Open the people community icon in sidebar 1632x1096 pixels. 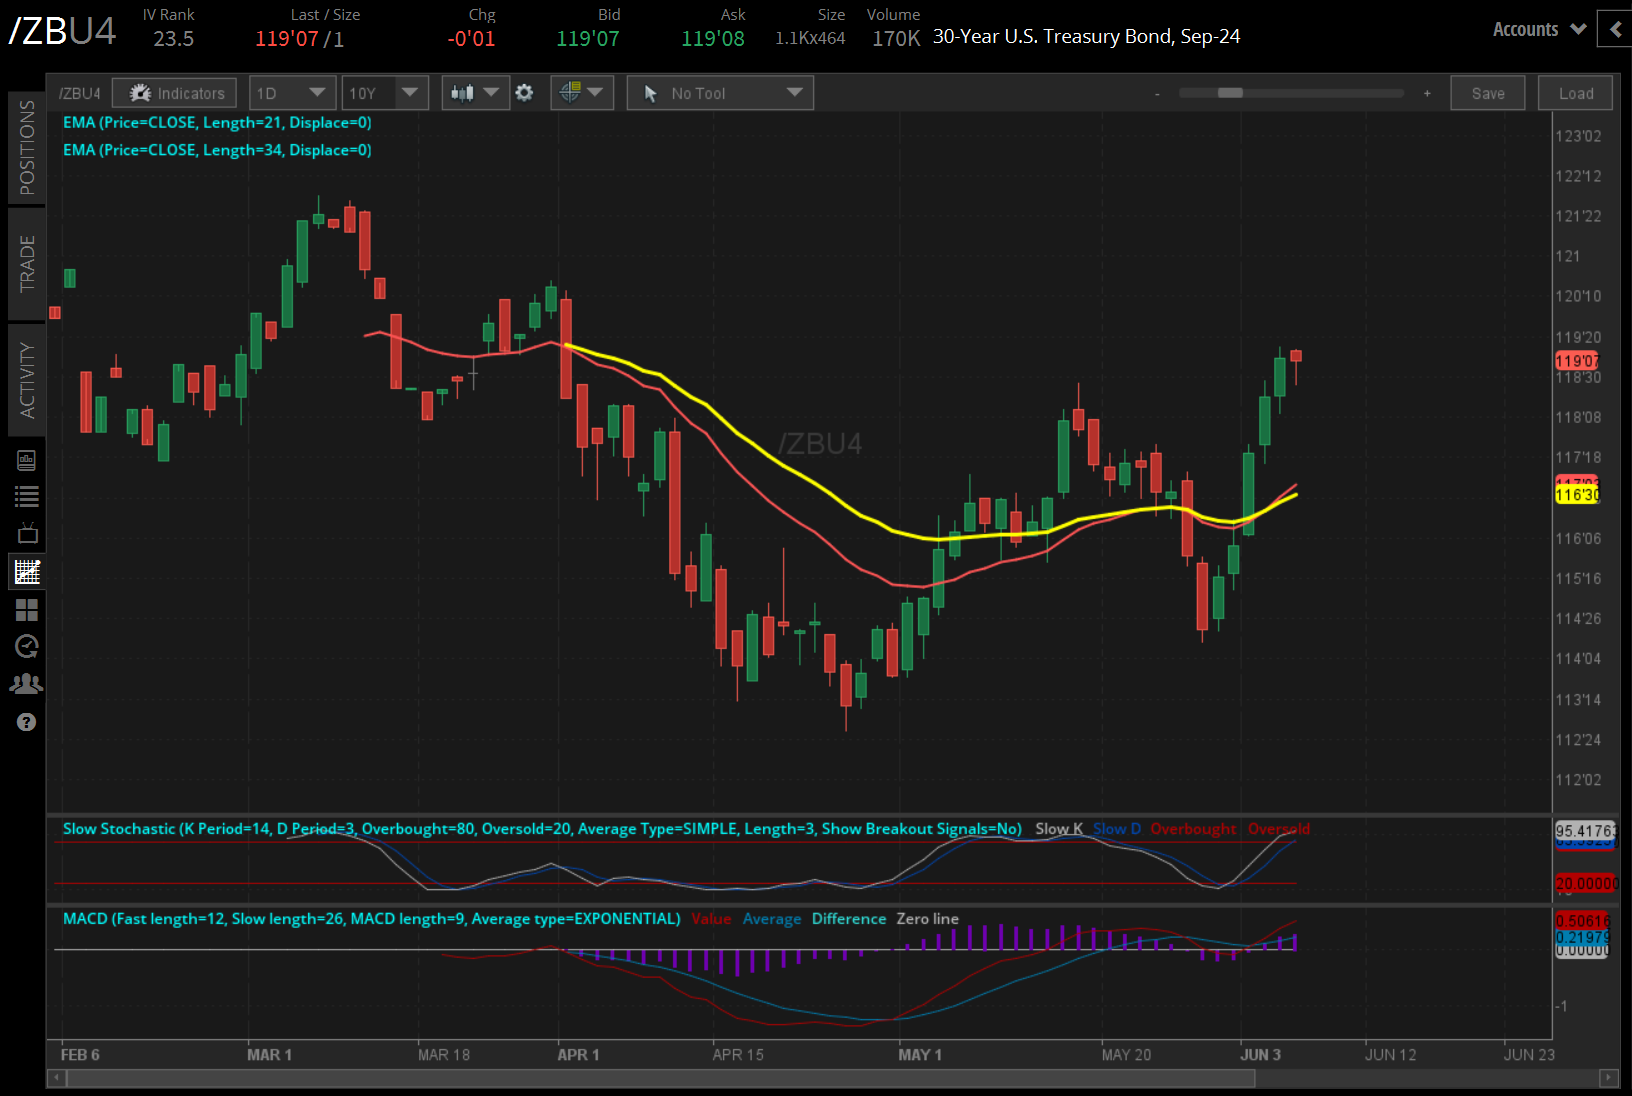[x=27, y=684]
